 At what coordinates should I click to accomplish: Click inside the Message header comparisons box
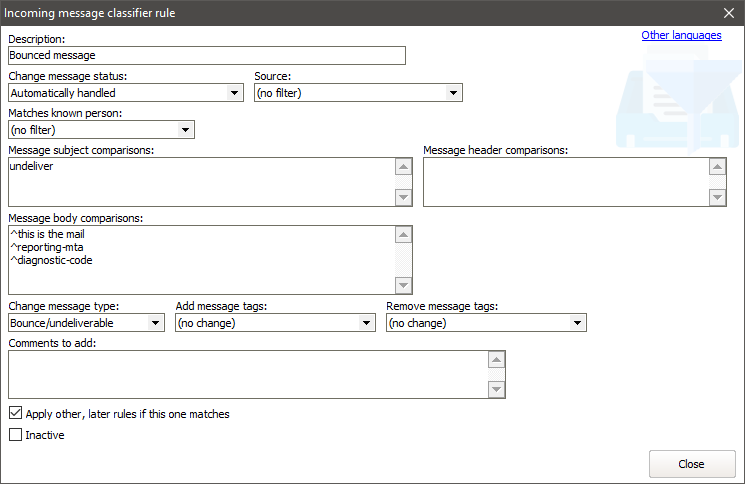(565, 182)
